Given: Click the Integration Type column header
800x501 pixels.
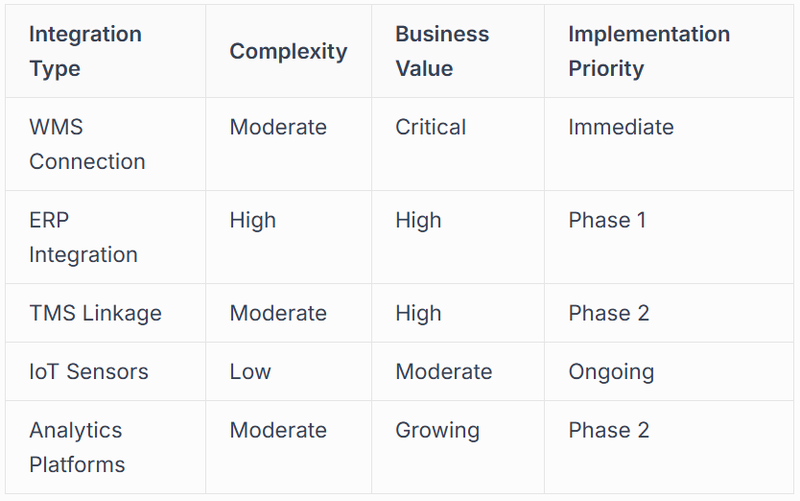Looking at the screenshot, I should [85, 51].
